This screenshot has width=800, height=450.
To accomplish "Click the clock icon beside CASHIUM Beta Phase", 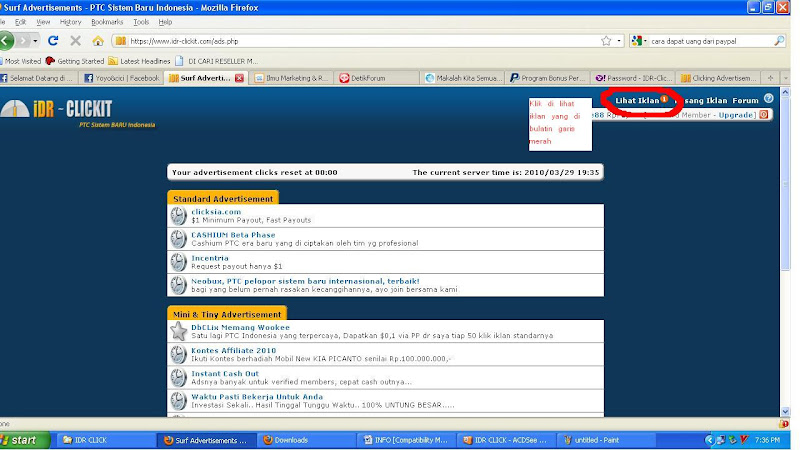I will (179, 239).
